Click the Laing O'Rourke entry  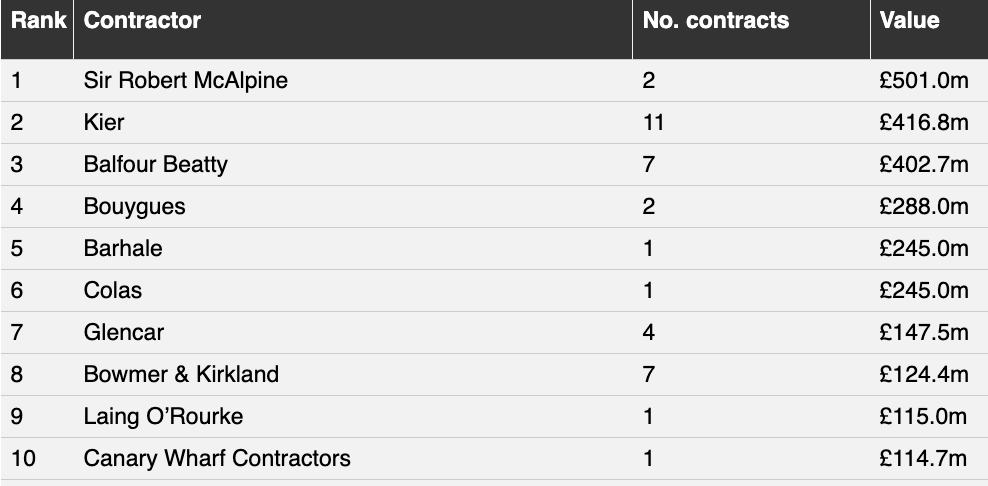[163, 416]
